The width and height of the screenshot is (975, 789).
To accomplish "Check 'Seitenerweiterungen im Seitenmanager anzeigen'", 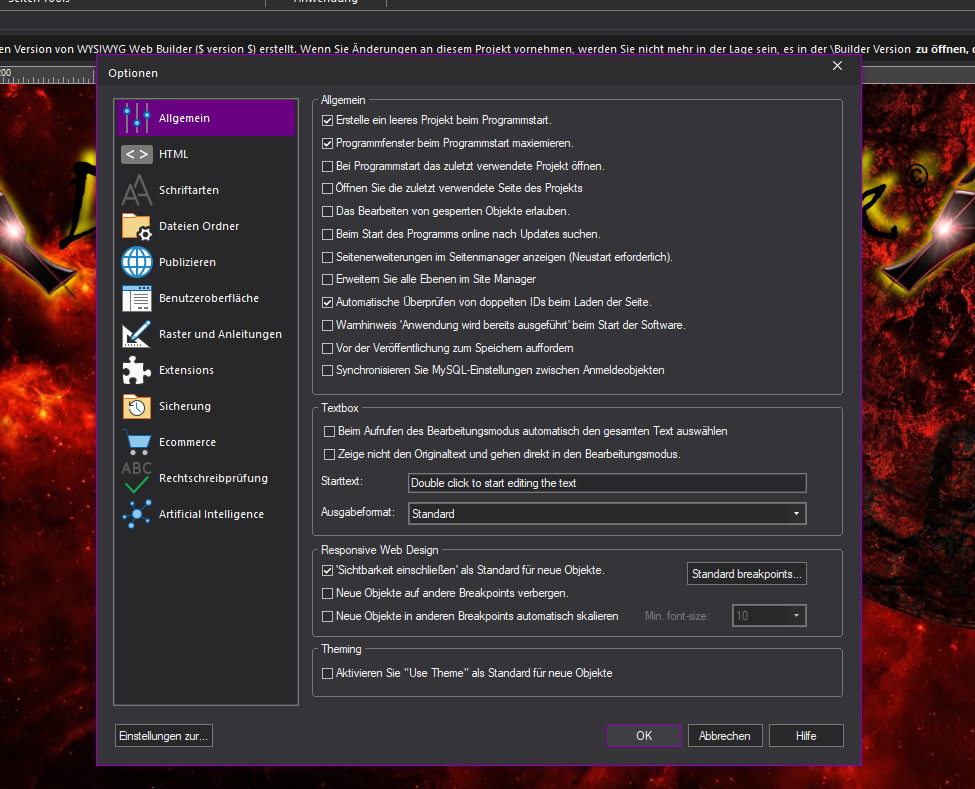I will [x=327, y=257].
